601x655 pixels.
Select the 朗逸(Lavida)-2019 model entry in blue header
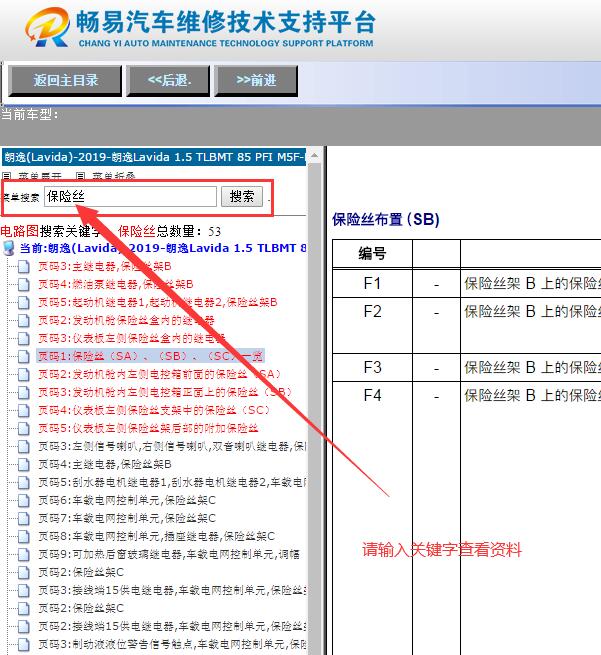click(154, 157)
